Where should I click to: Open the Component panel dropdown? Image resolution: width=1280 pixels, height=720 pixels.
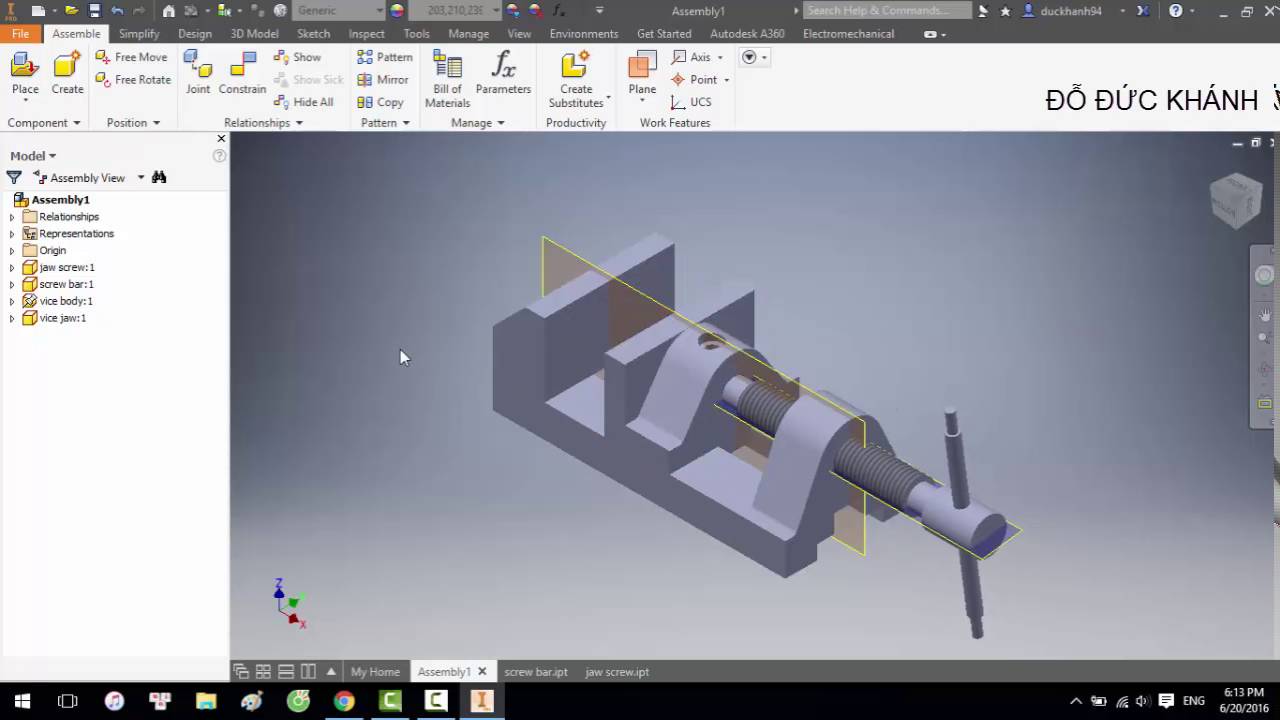(44, 123)
